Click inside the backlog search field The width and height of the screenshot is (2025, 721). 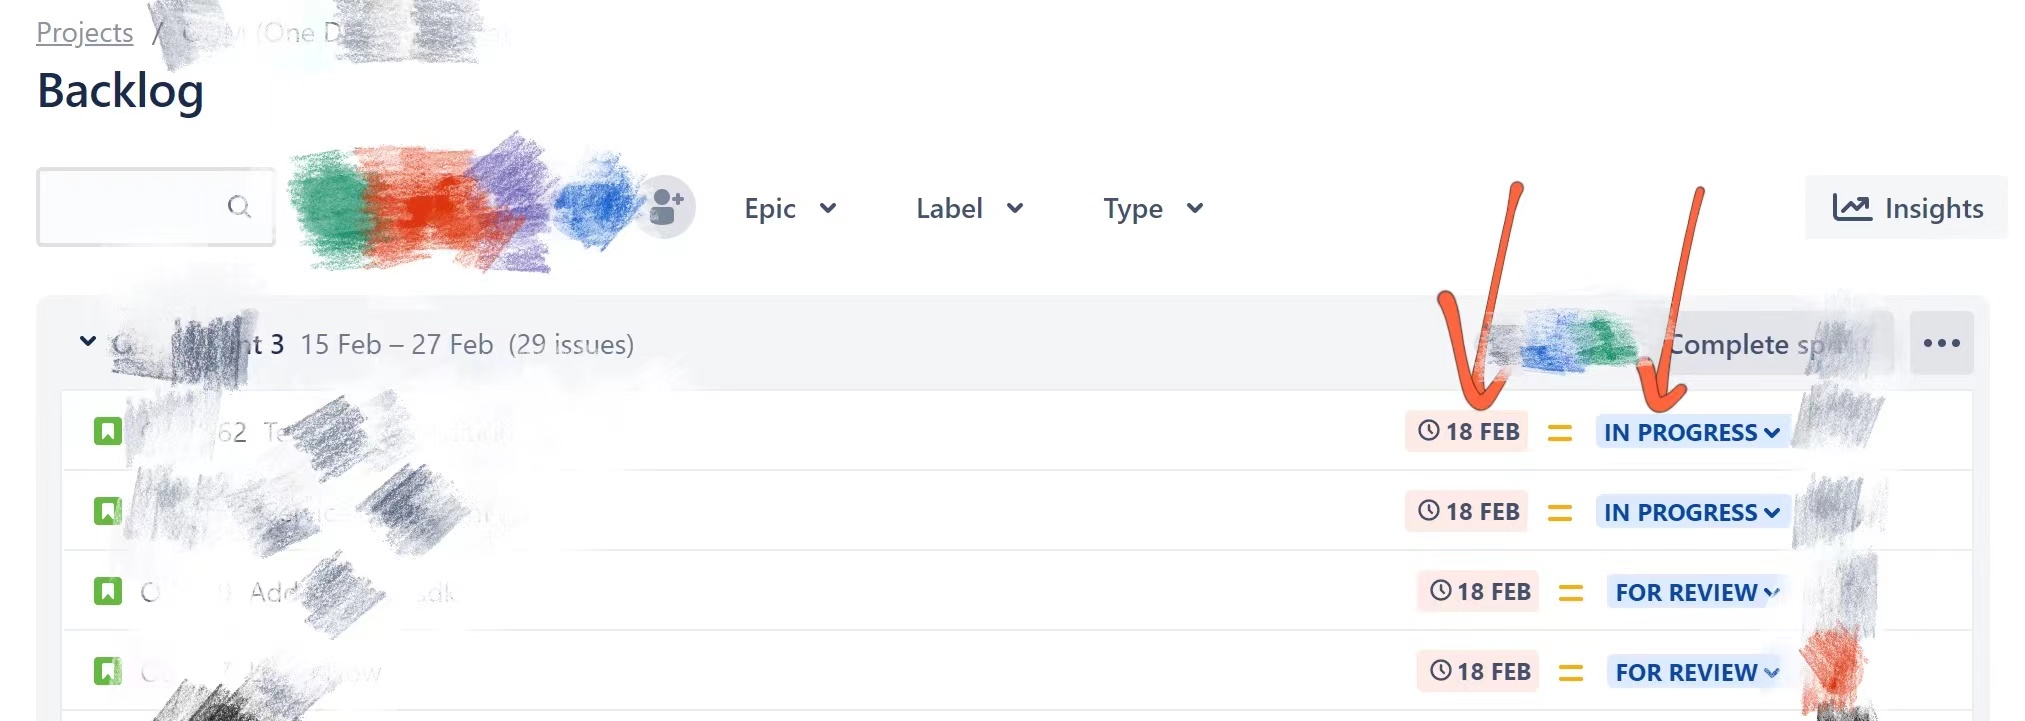tap(156, 207)
